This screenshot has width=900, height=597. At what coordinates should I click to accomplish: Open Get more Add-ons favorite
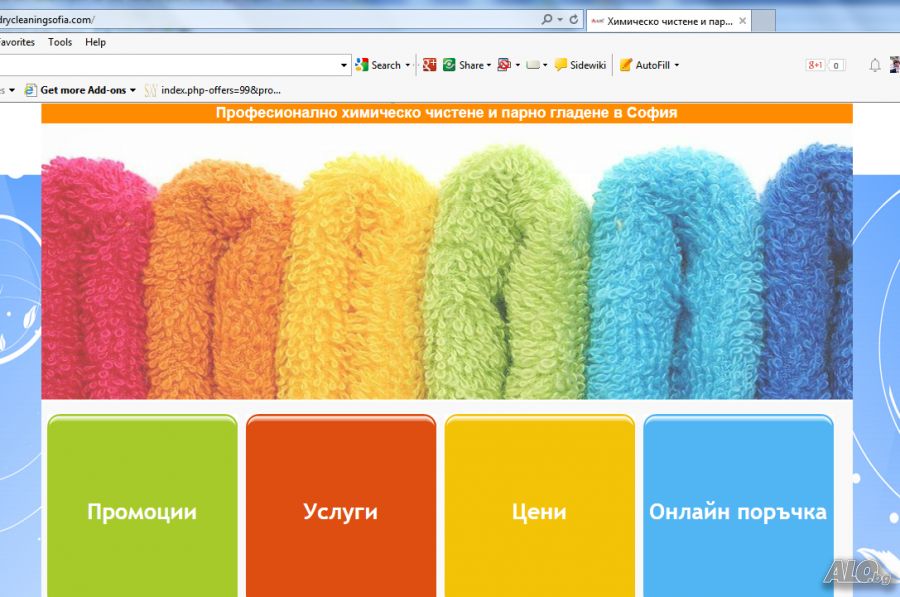pos(76,90)
